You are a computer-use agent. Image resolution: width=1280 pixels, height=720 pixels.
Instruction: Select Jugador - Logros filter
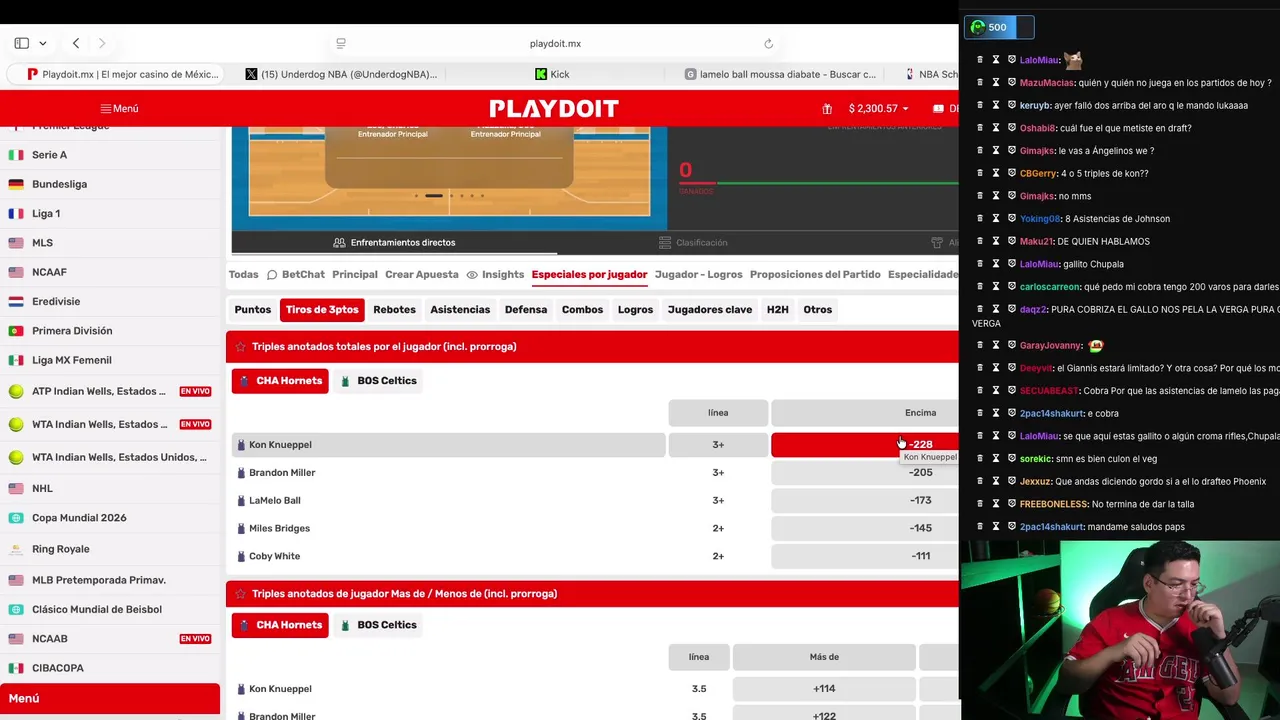698,274
